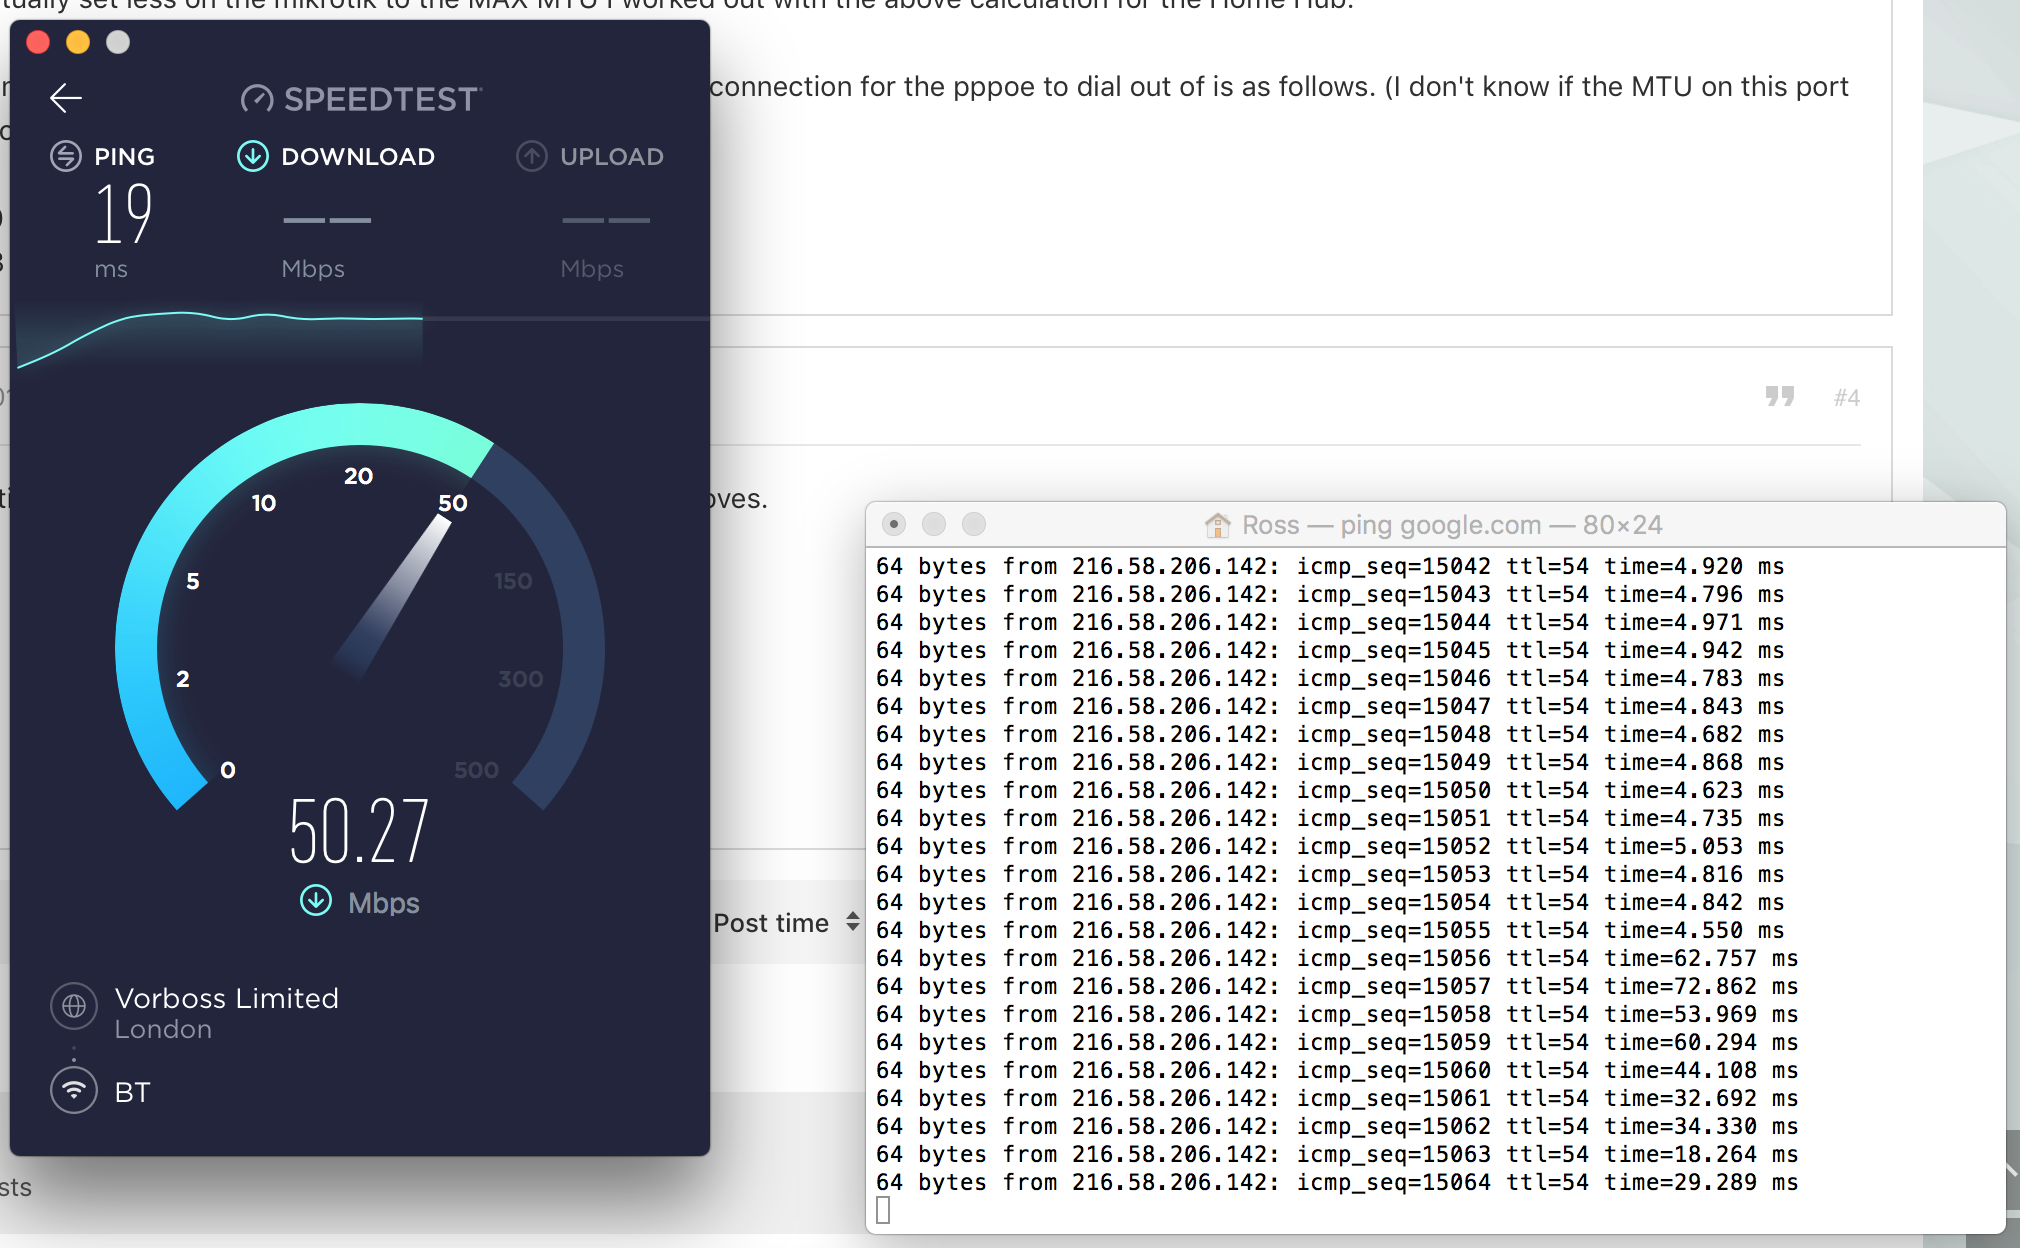Click inside the Terminal prompt area
This screenshot has width=2020, height=1248.
[884, 1209]
